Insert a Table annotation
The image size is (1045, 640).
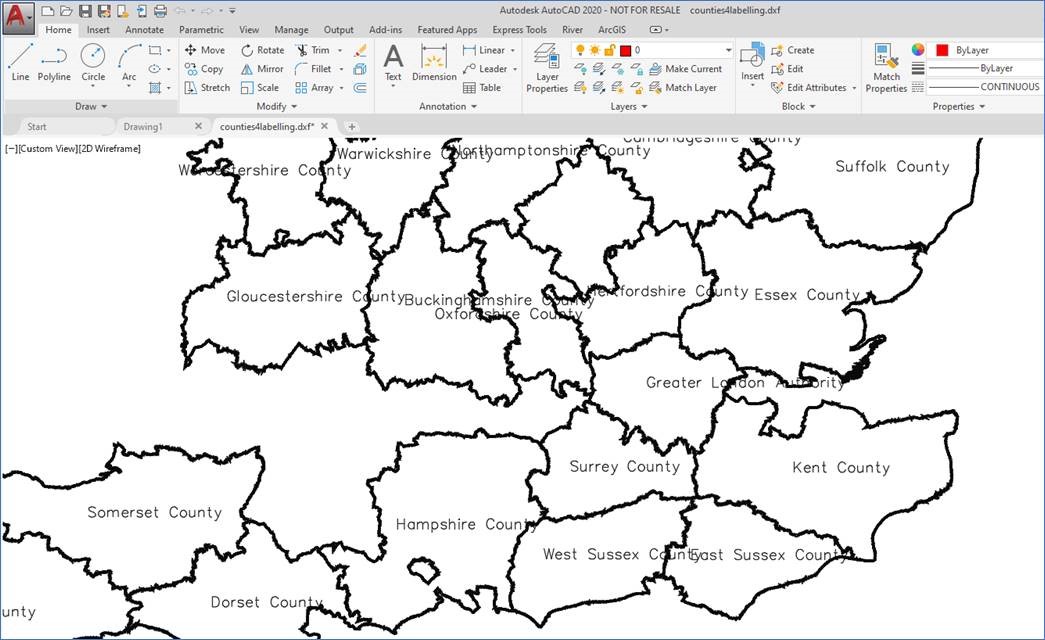point(482,87)
